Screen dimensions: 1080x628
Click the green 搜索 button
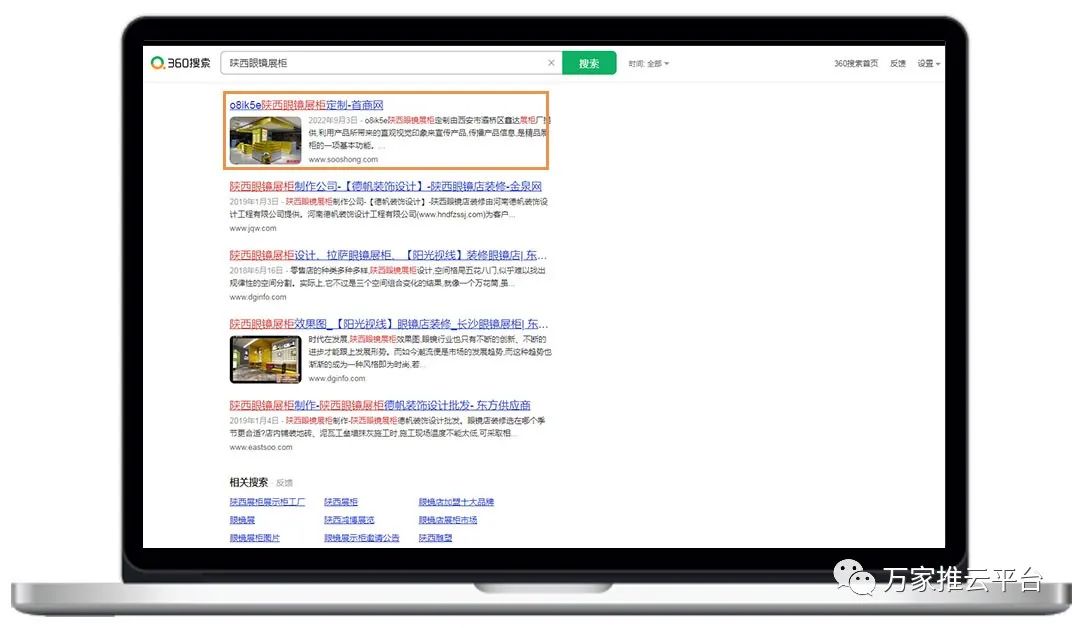(x=589, y=63)
